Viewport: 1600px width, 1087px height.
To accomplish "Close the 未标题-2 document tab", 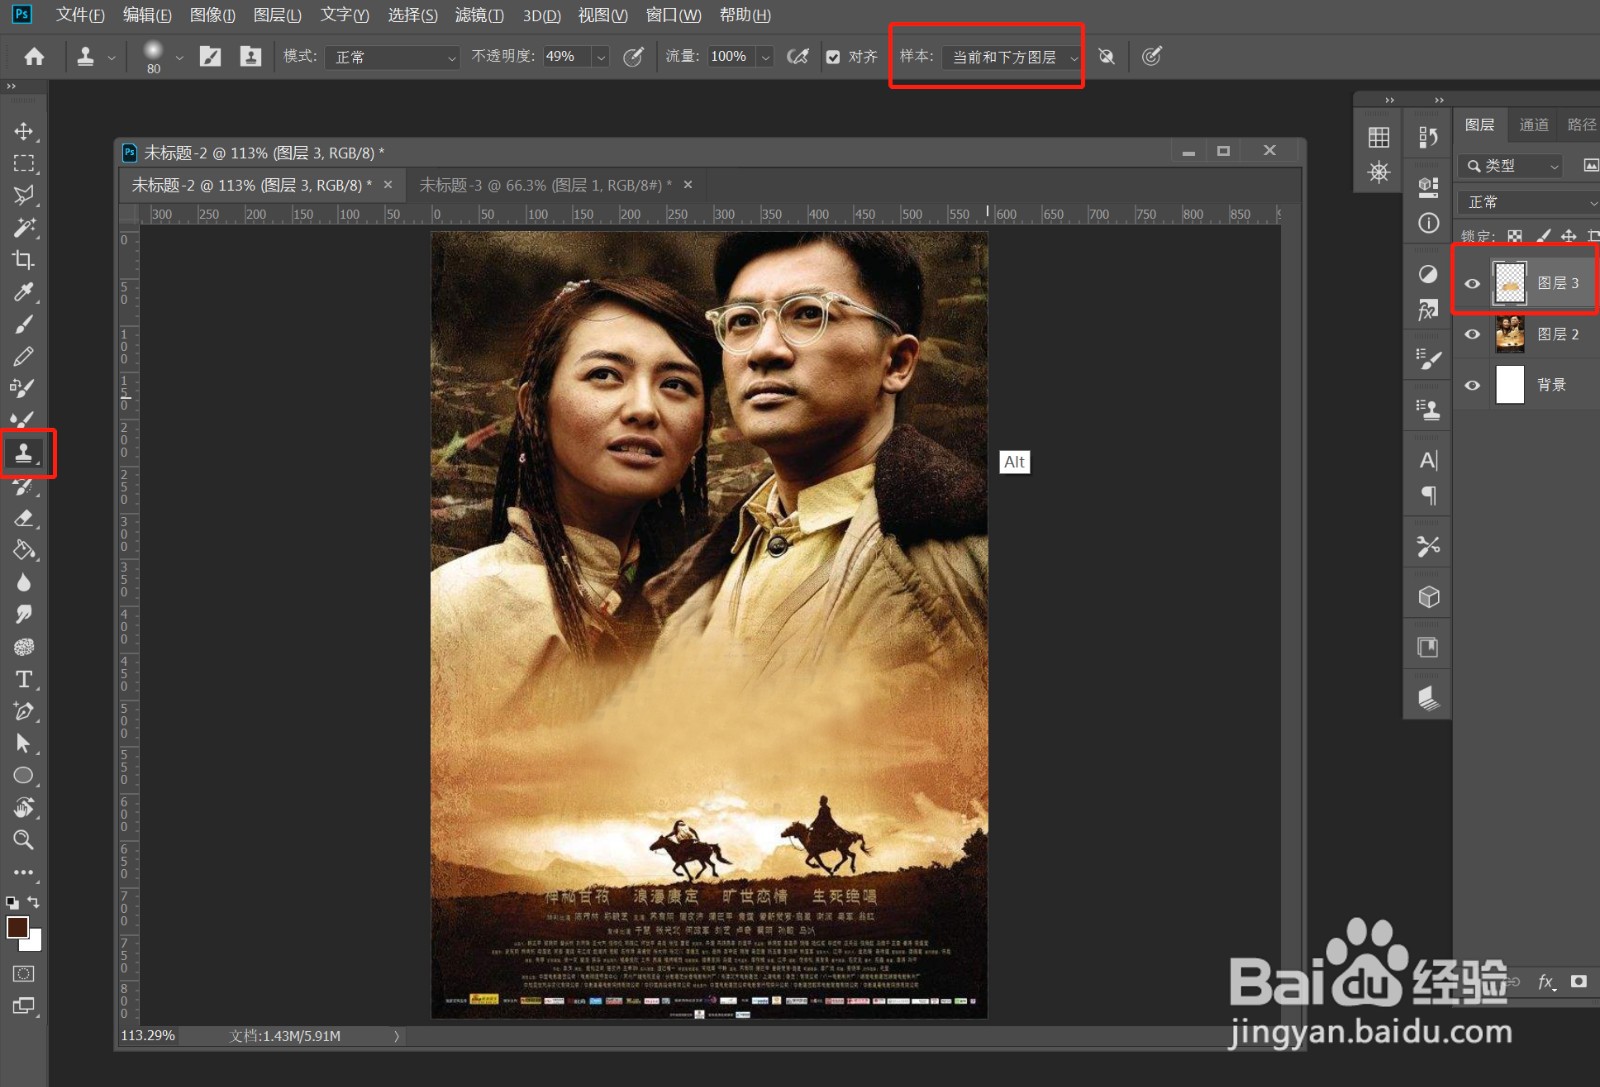I will pos(388,185).
